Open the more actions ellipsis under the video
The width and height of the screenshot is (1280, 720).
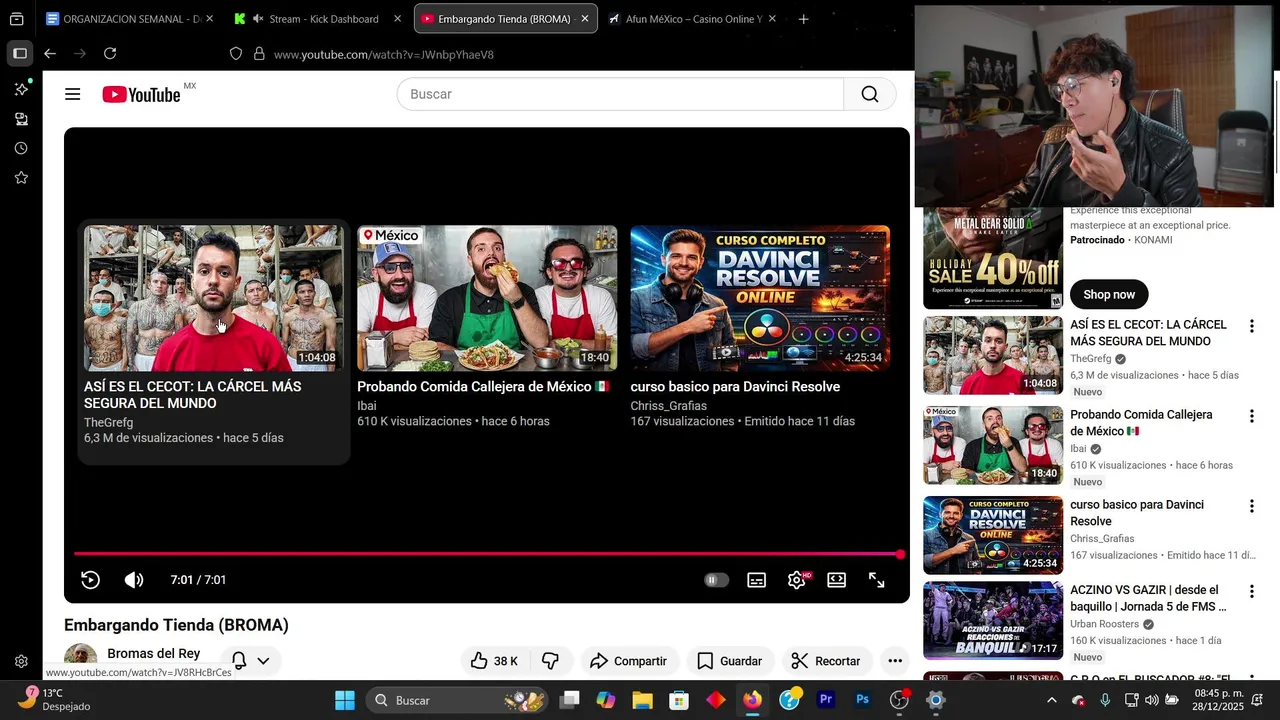pos(895,661)
